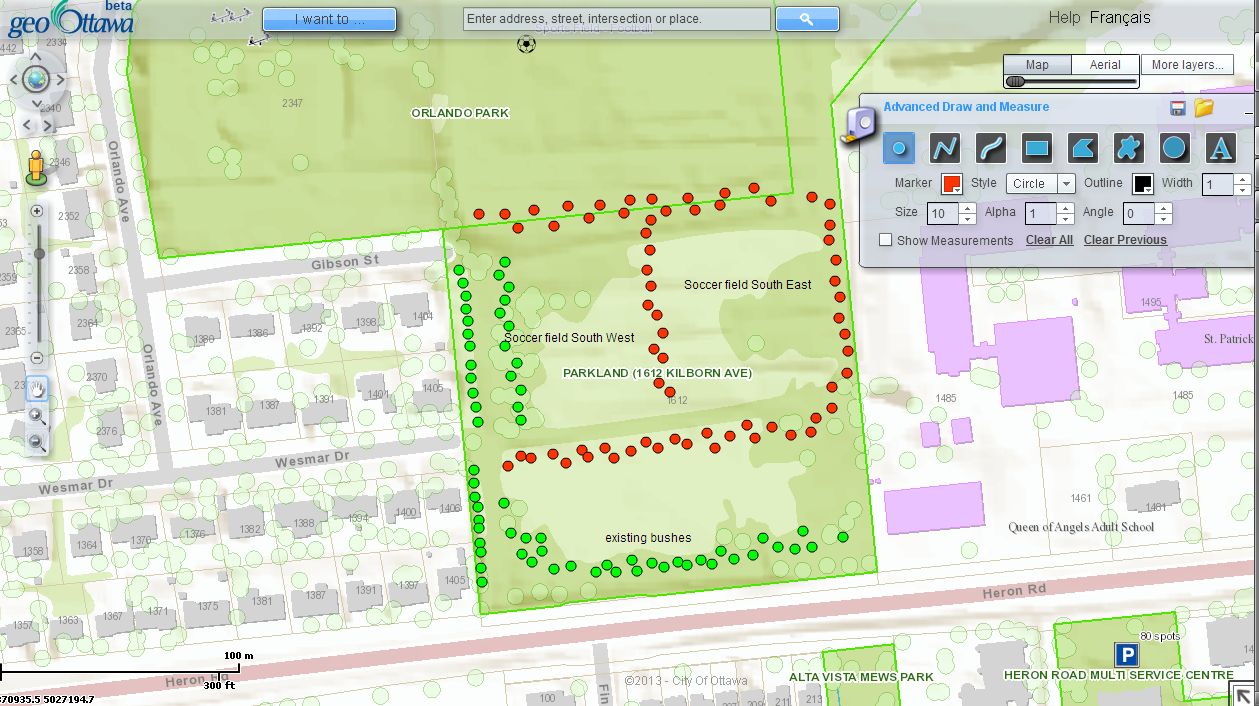Select the polyline draw tool
The image size is (1259, 706).
point(945,149)
